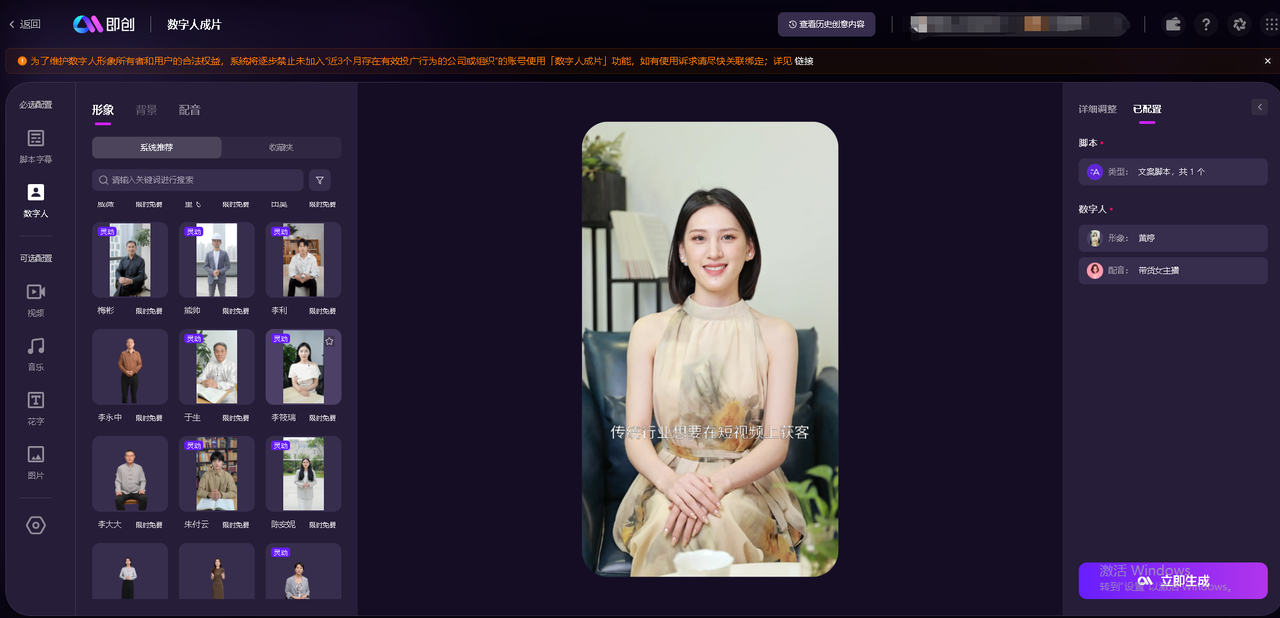Click the hexagon settings icon in sidebar
This screenshot has height=618, width=1280.
pyautogui.click(x=36, y=525)
